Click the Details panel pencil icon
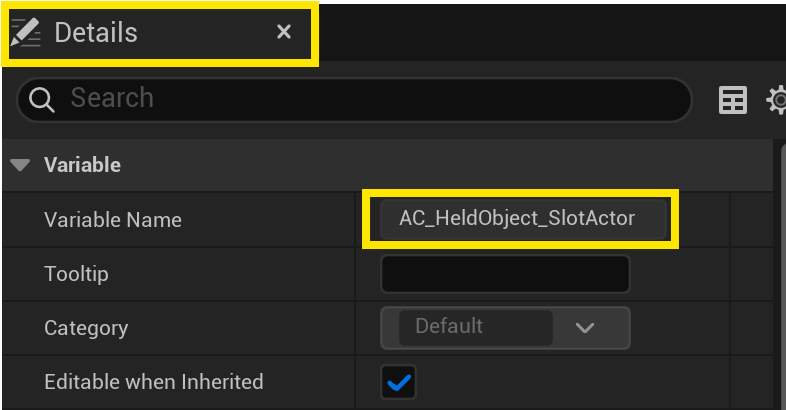This screenshot has height=410, width=786. 26,32
